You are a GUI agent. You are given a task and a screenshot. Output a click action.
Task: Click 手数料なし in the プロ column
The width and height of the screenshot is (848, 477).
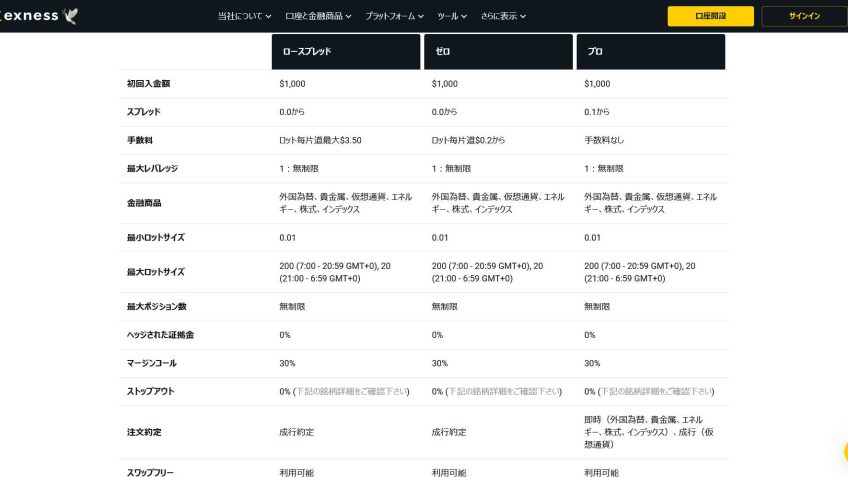603,140
